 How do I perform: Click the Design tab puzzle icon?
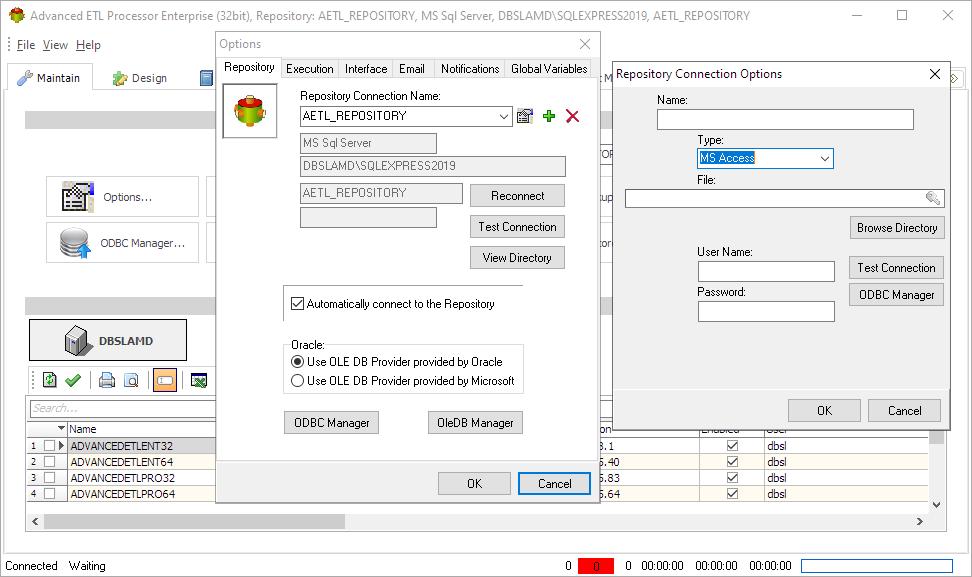(120, 78)
